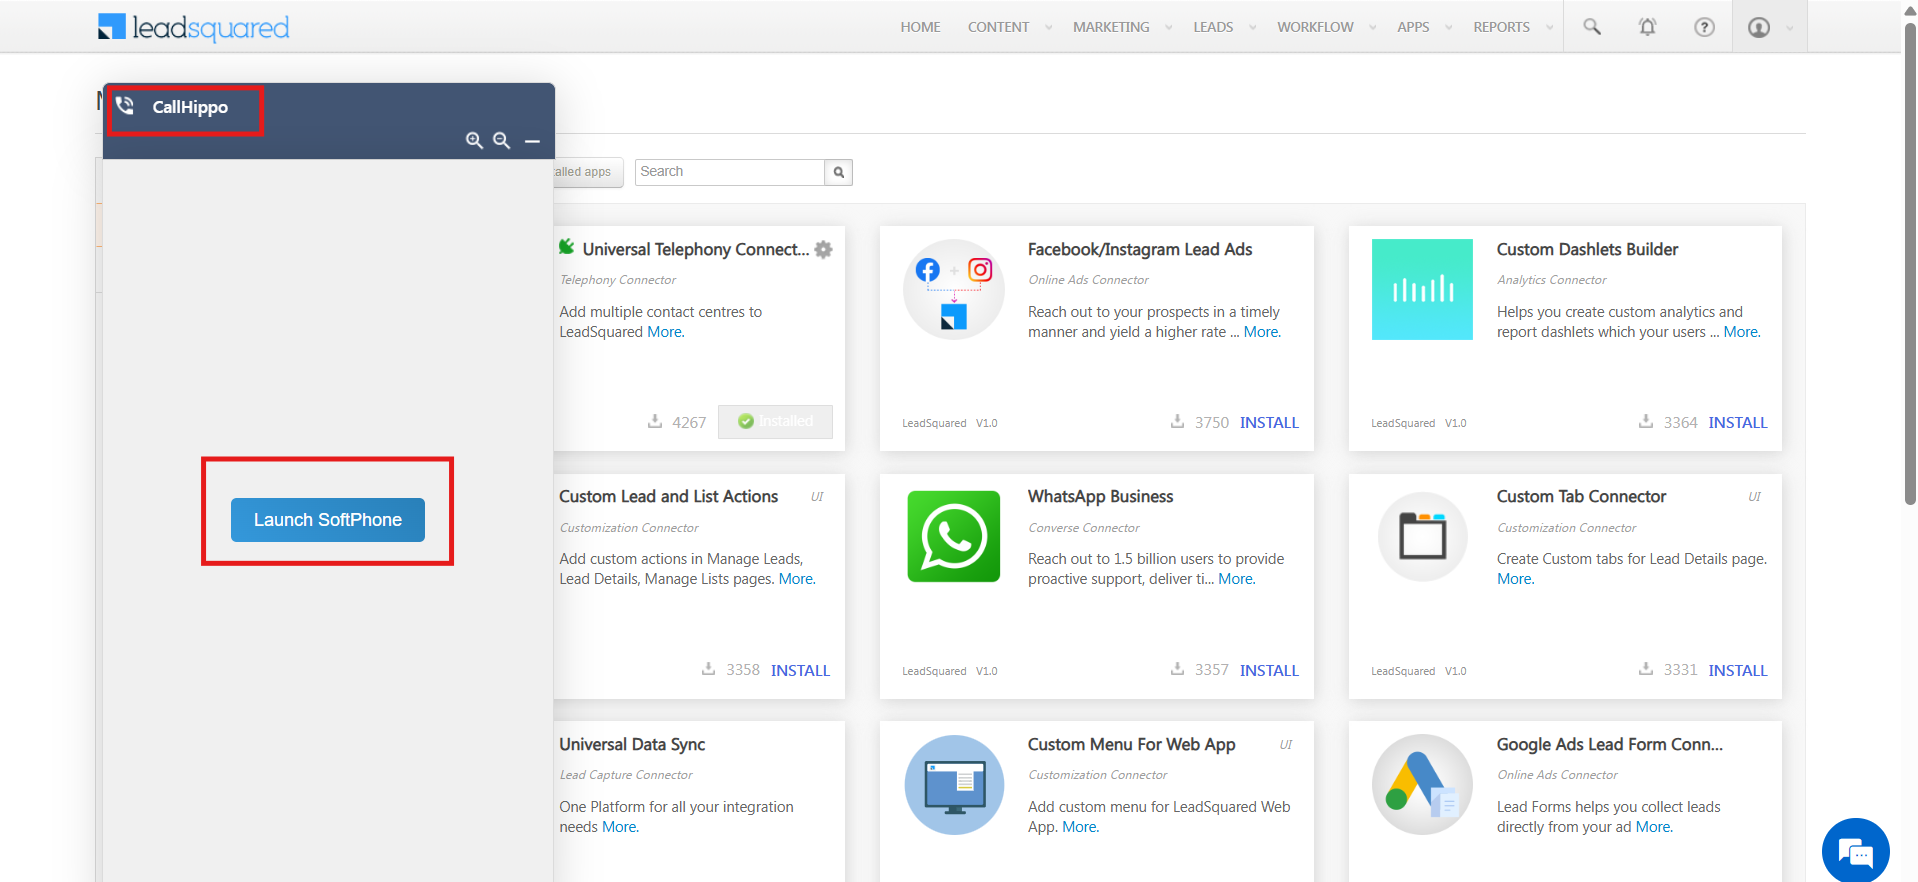The width and height of the screenshot is (1918, 882).
Task: Open Universal Telephony Connector settings gear
Action: [823, 250]
